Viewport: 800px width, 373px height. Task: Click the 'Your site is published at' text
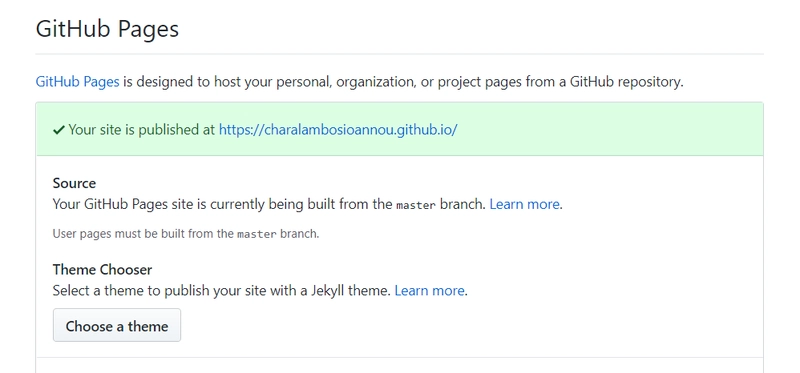(x=141, y=130)
